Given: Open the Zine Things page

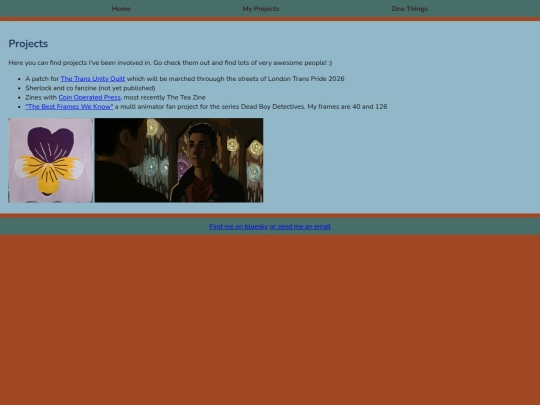Looking at the screenshot, I should click(409, 9).
